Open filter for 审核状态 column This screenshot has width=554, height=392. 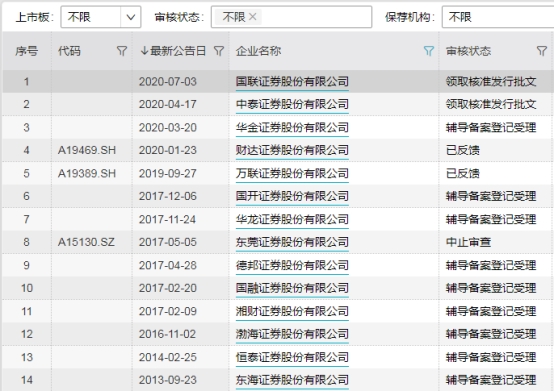pos(542,51)
